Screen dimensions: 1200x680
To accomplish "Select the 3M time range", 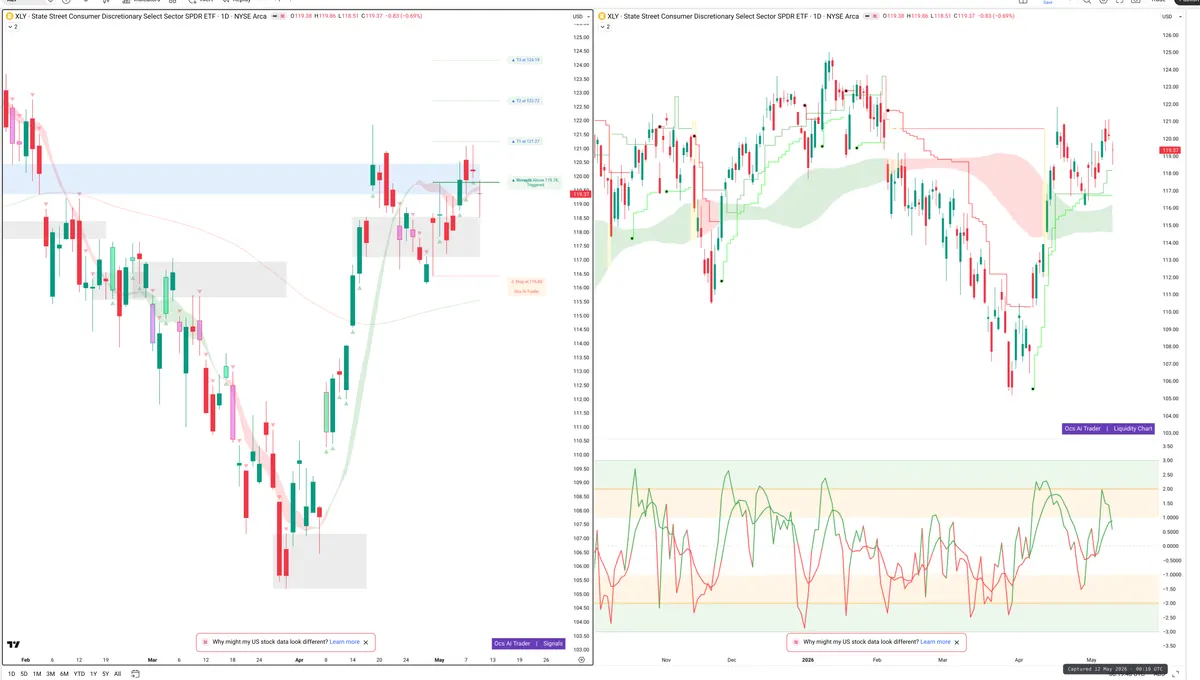I will 51,674.
